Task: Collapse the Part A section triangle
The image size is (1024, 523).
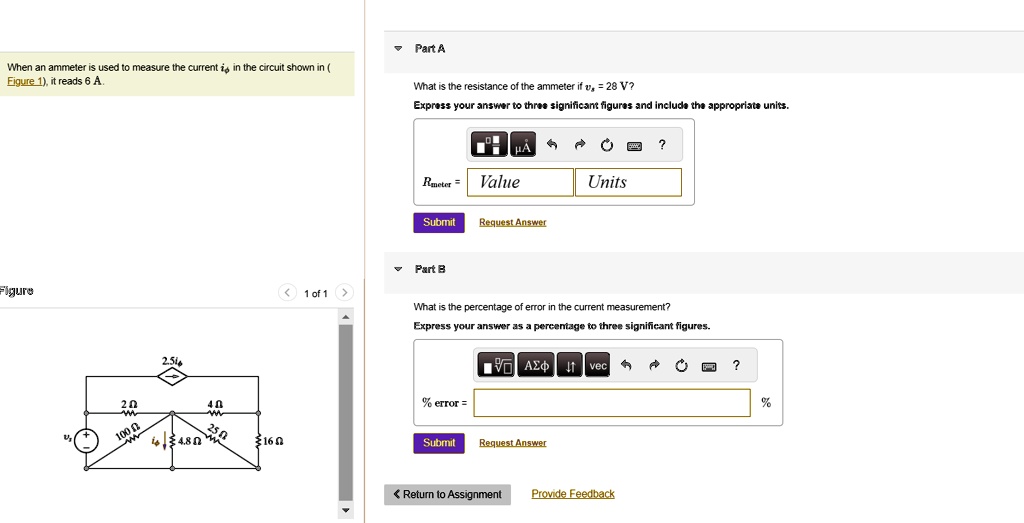Action: pos(398,49)
